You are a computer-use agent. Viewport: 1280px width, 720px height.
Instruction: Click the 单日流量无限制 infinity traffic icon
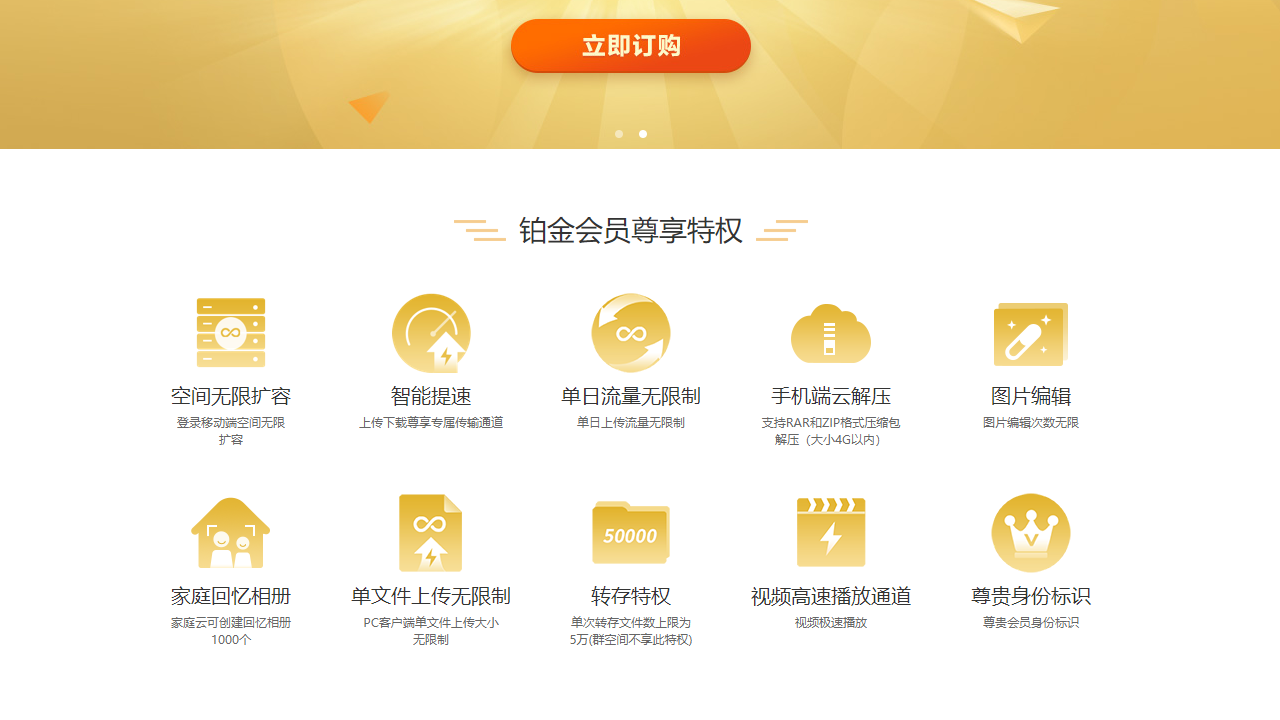point(630,333)
